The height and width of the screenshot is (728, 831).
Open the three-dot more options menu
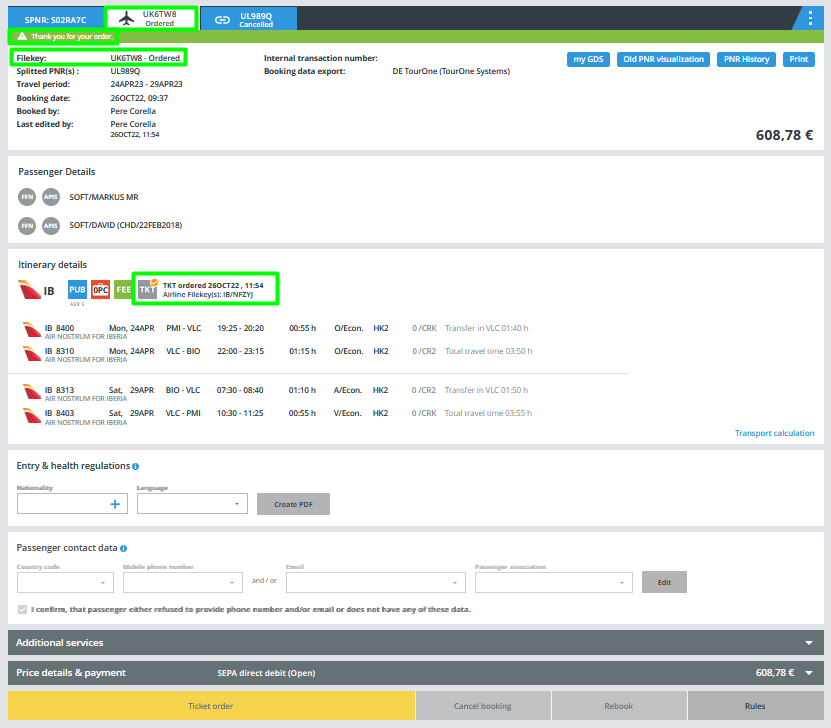(811, 18)
